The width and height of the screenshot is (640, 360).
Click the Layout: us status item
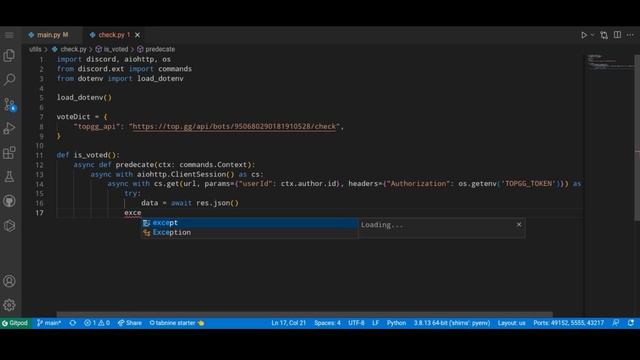tap(511, 323)
